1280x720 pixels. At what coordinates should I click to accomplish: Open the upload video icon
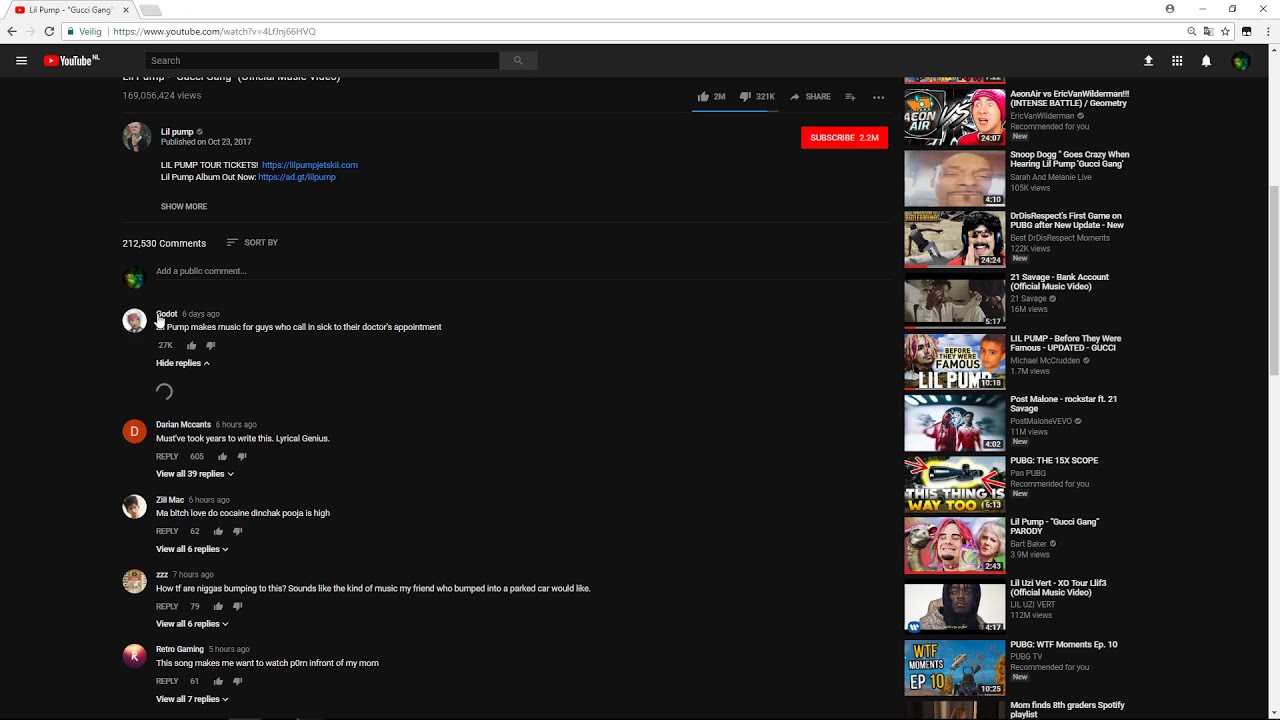[1148, 61]
